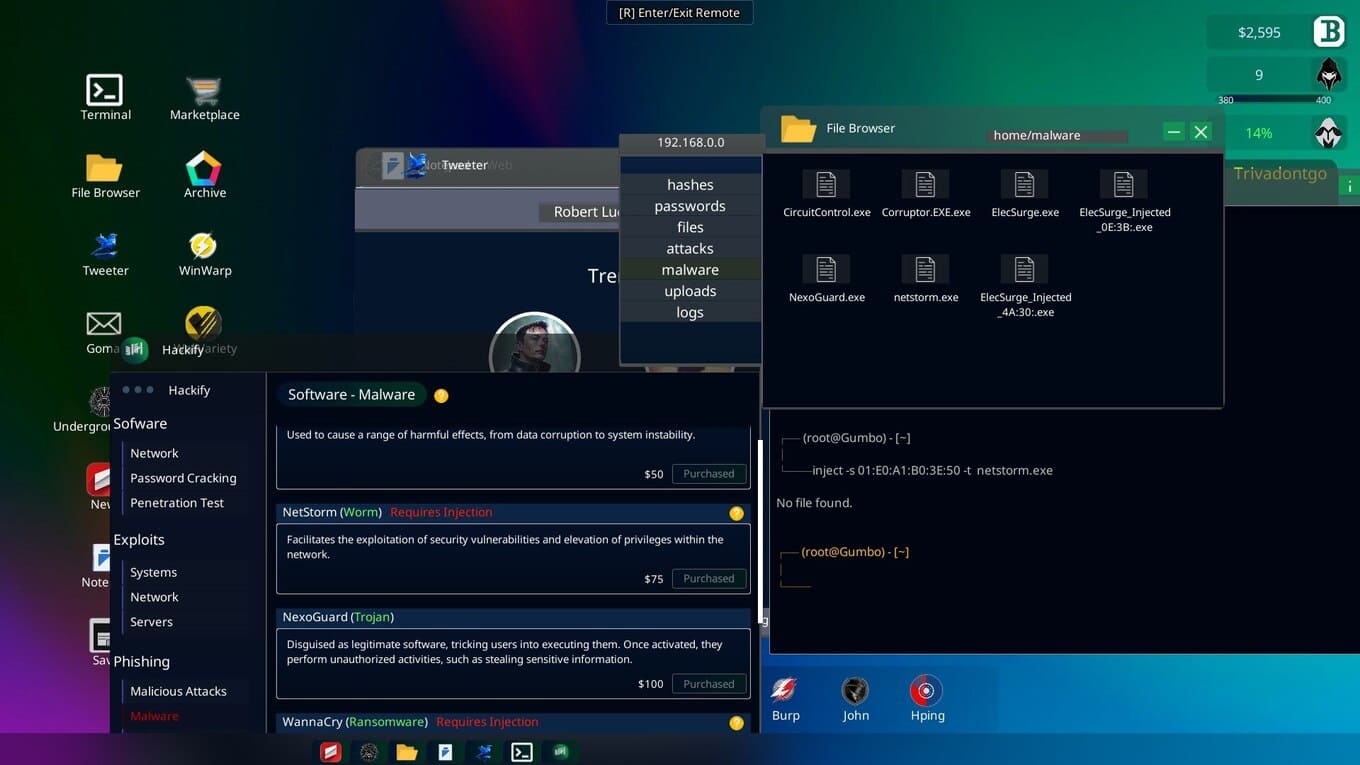Click the hooded hacker level icon

(1328, 74)
